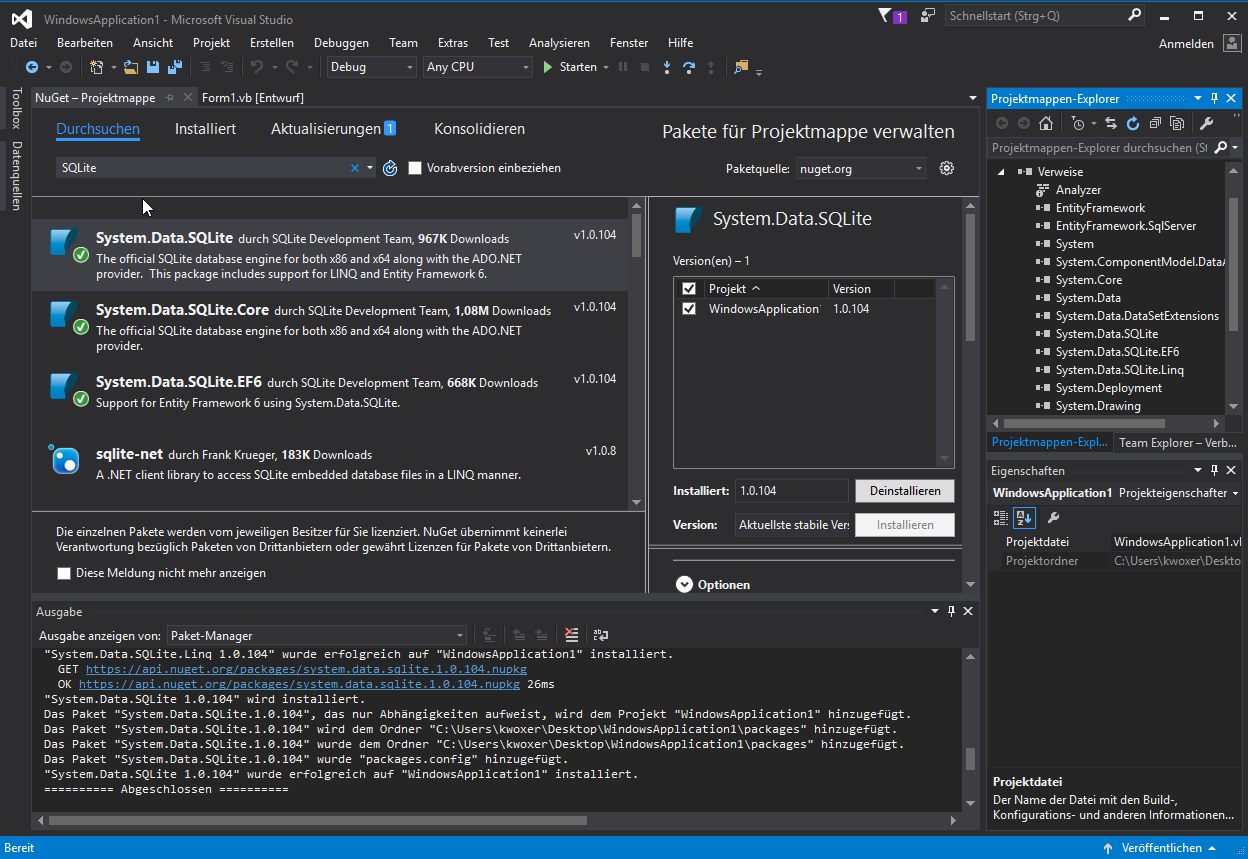
Task: Uncheck the WindowsApplication1 project checkbox
Action: pos(688,309)
